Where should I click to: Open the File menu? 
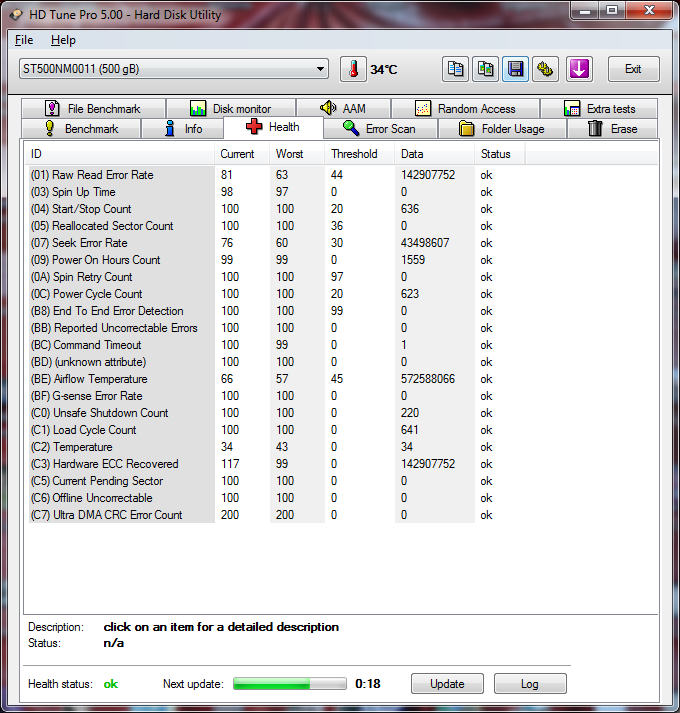24,40
